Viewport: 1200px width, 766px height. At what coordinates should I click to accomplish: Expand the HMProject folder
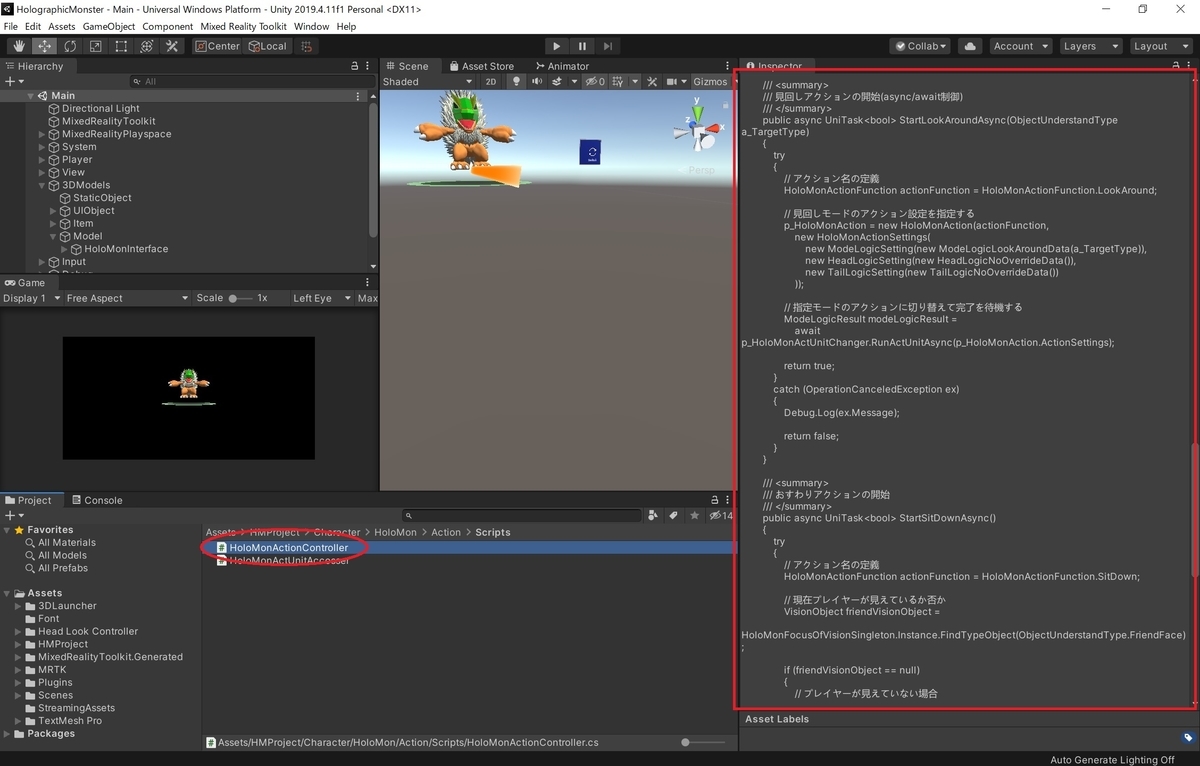point(19,644)
